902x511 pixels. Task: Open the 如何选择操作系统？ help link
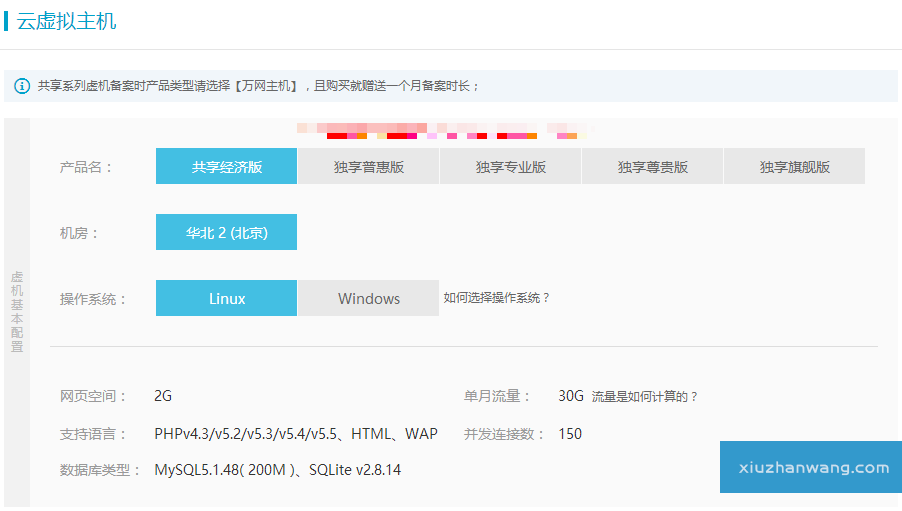(497, 298)
